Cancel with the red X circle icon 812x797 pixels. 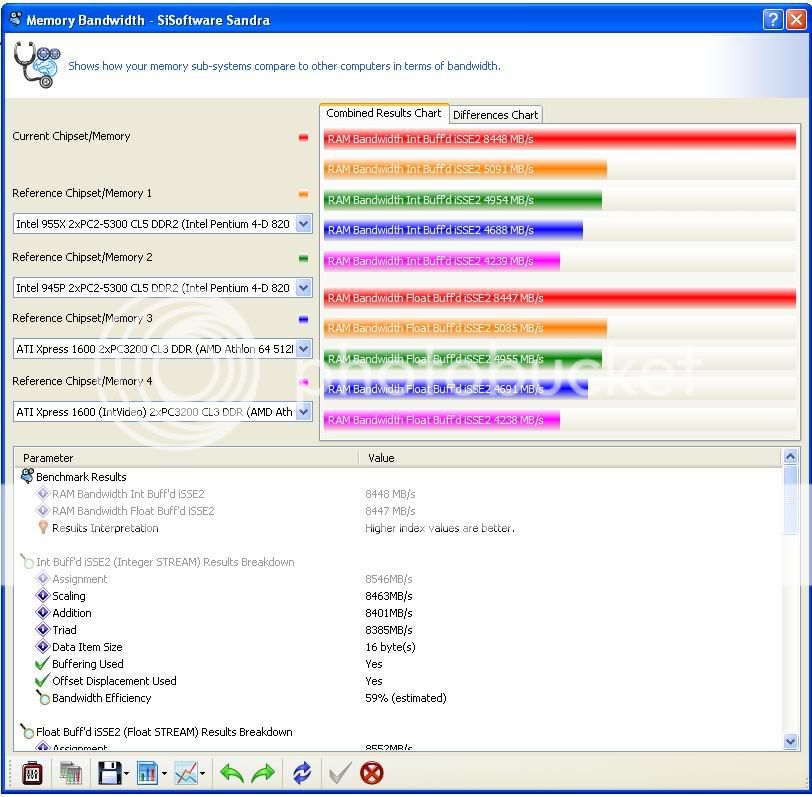tap(372, 773)
